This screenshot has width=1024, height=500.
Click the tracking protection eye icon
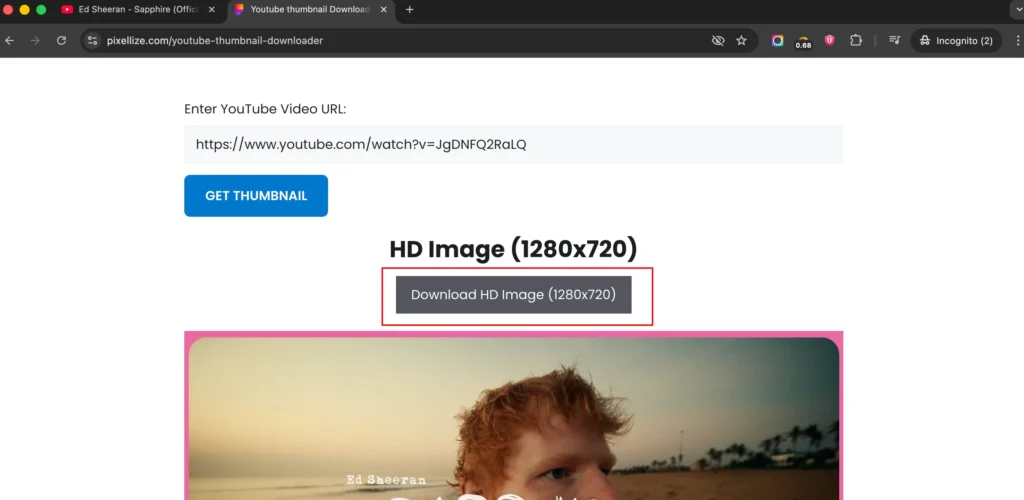point(718,40)
